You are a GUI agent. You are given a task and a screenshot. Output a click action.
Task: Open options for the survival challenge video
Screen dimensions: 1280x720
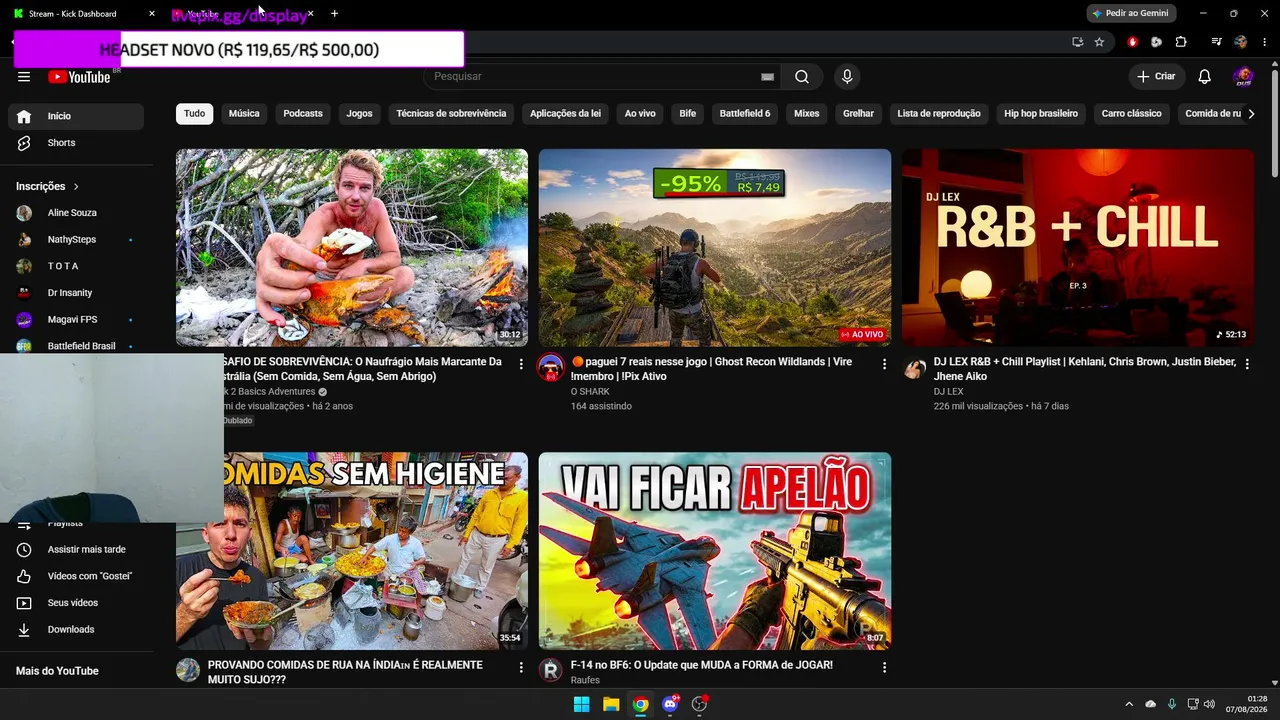(521, 364)
